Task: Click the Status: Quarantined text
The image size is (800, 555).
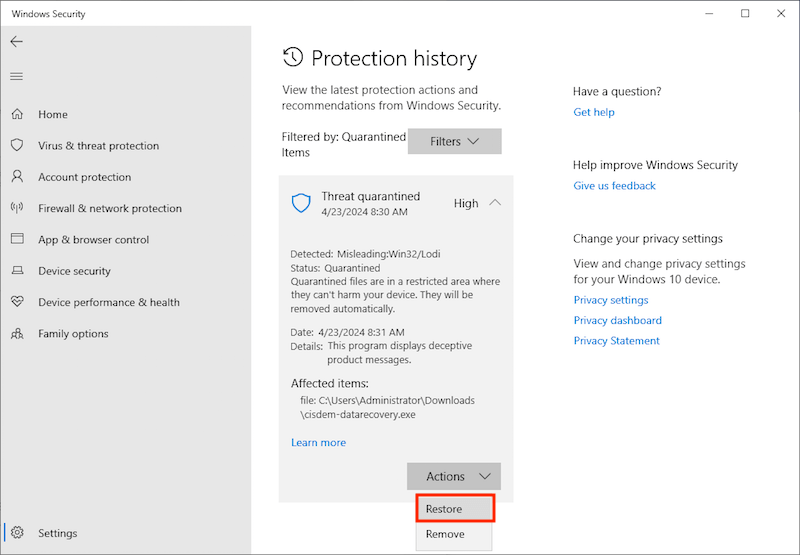Action: [335, 268]
